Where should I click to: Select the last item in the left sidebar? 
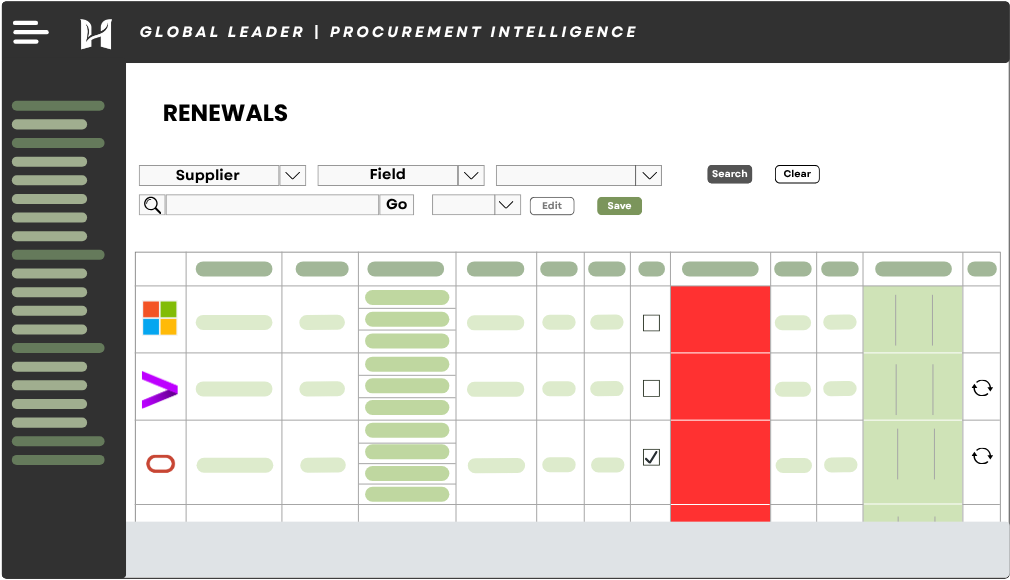click(58, 460)
